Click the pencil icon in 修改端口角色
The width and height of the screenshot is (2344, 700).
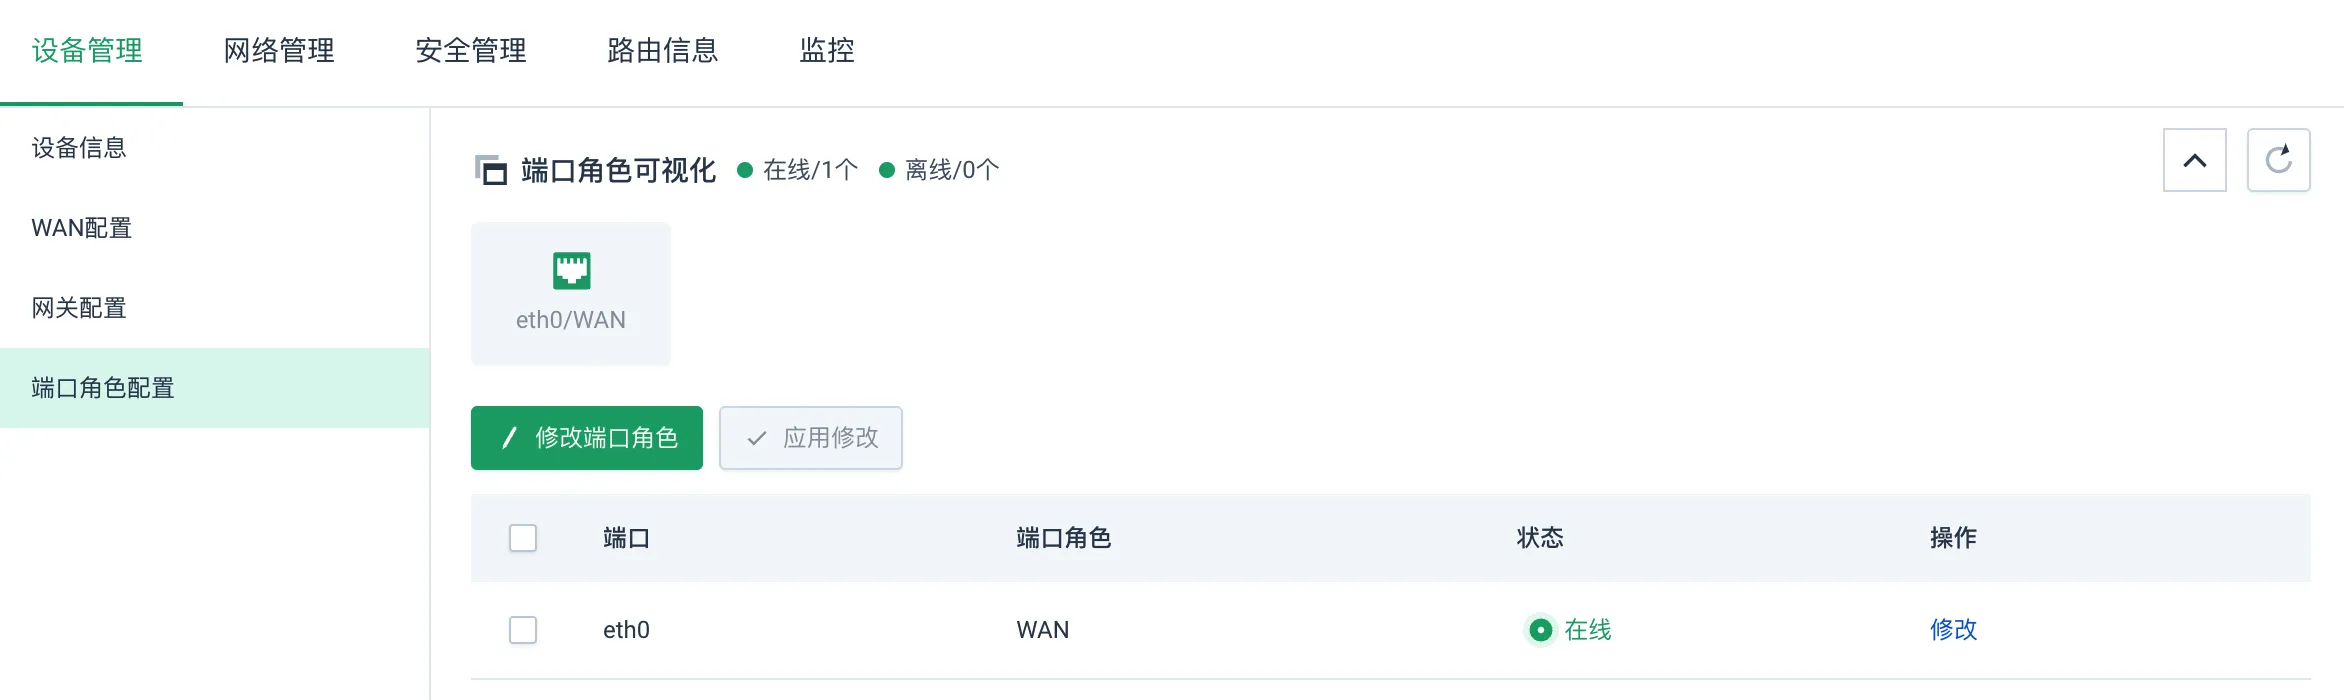coord(509,438)
